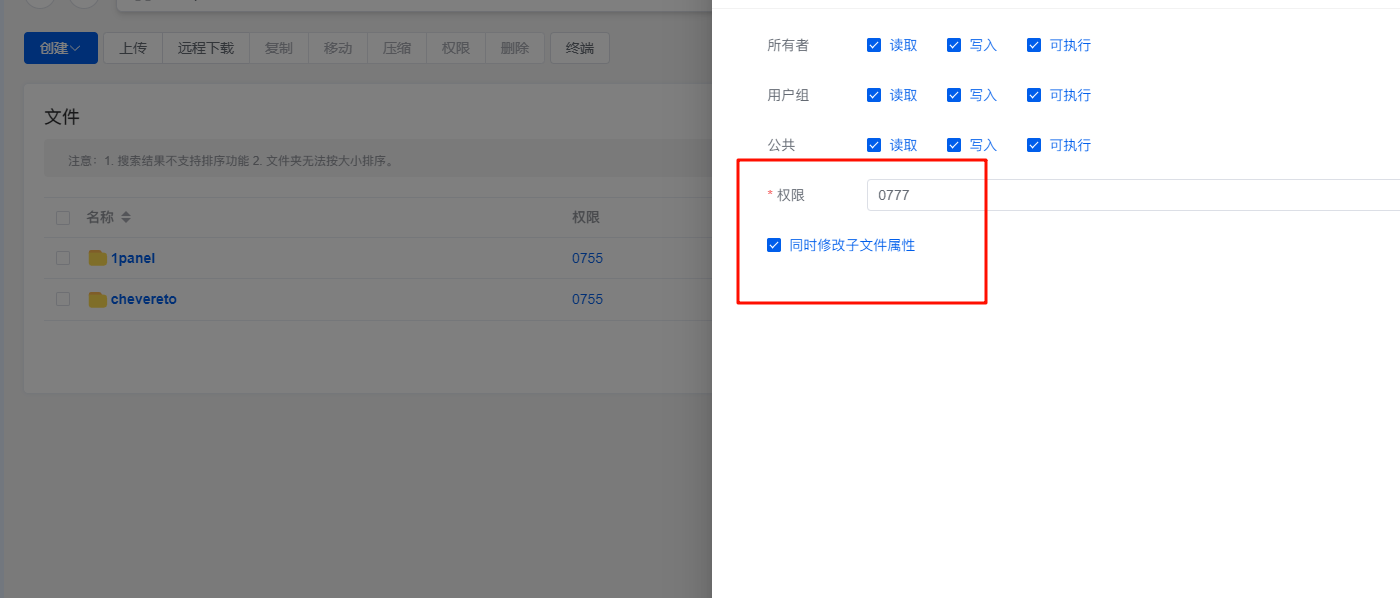1400x598 pixels.
Task: Click 0755 permission link for chevereto
Action: click(587, 299)
